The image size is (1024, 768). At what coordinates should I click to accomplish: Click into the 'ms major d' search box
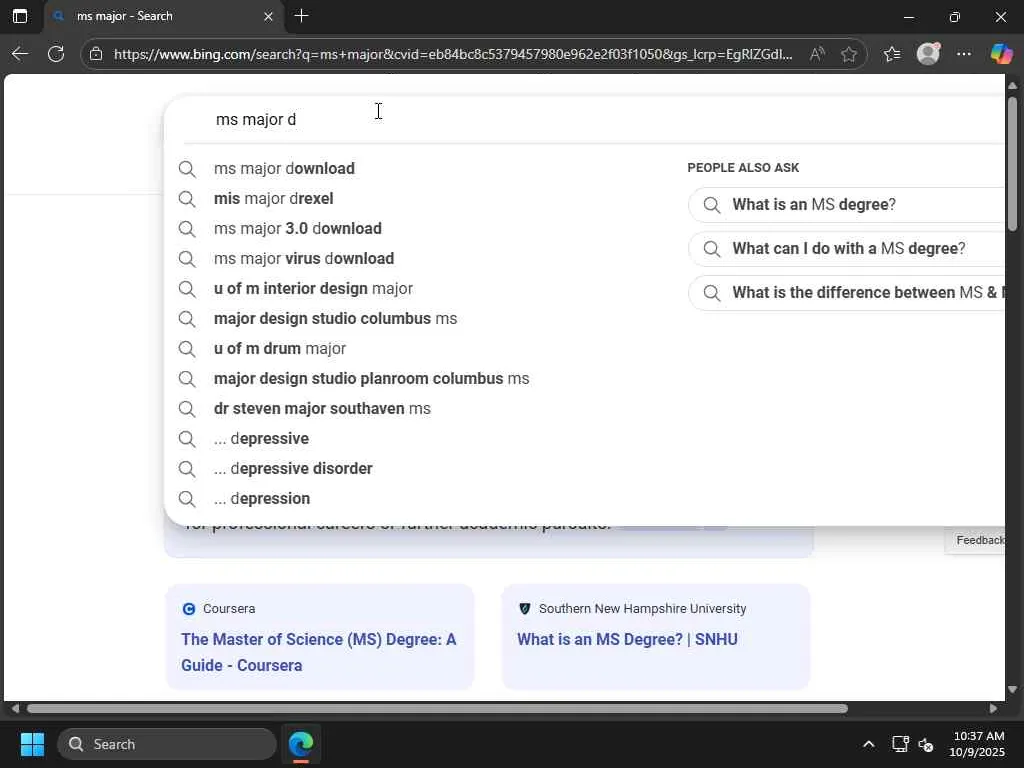click(588, 120)
